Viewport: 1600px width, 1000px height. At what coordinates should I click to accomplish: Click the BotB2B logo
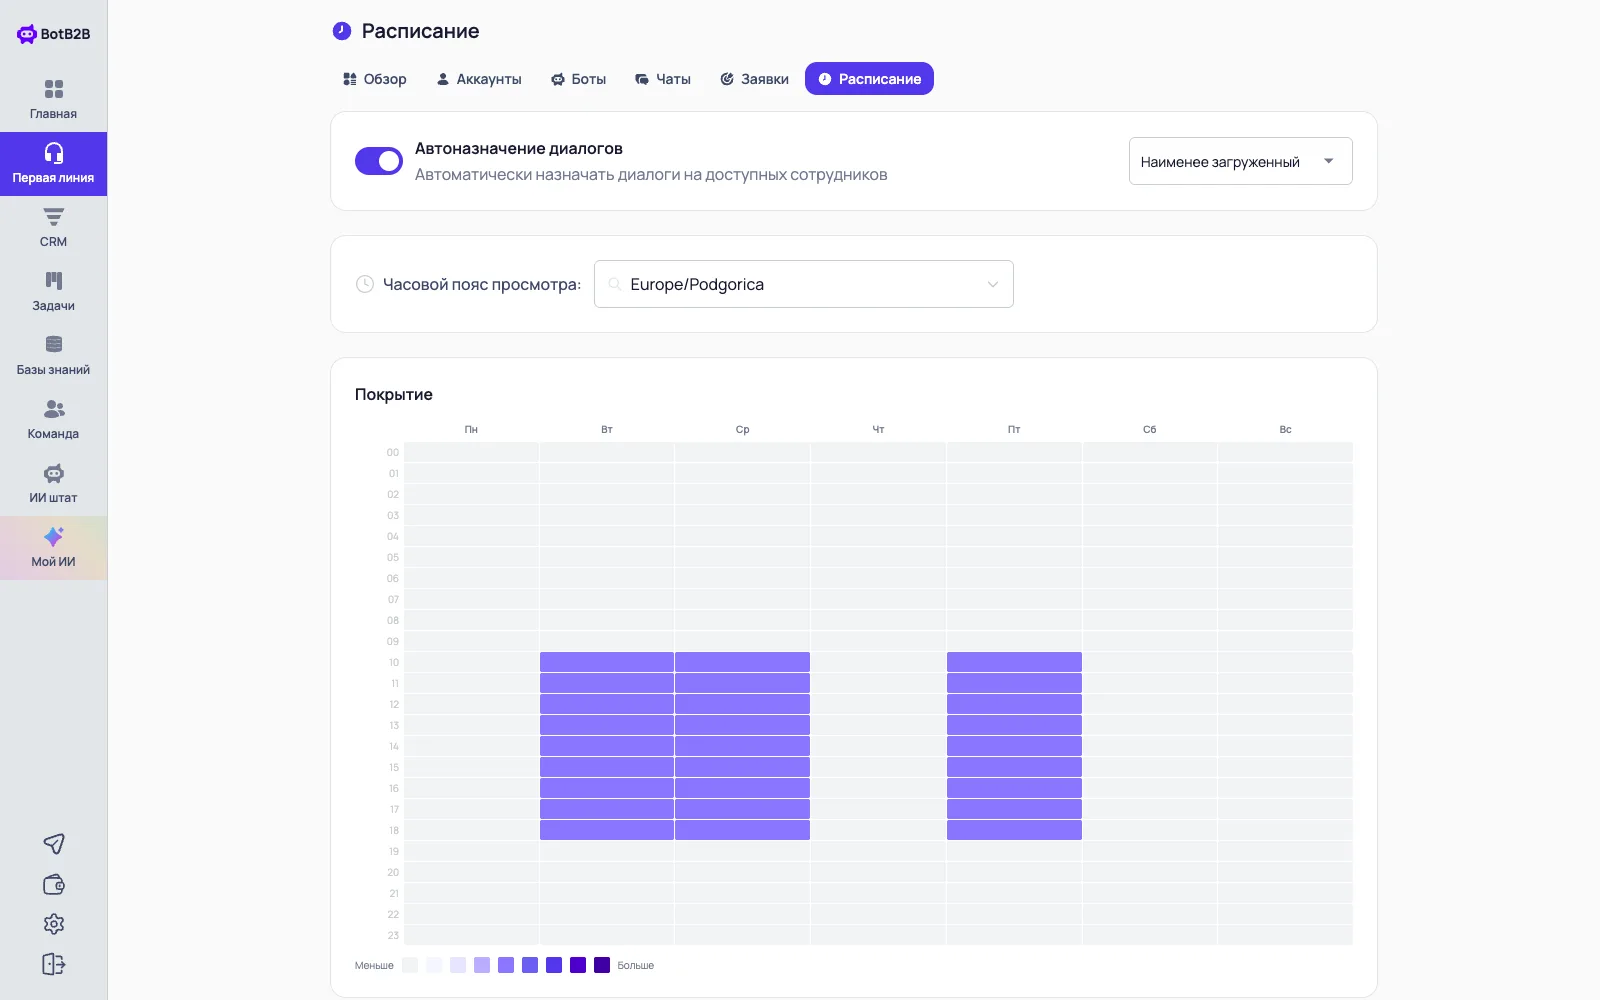[53, 34]
